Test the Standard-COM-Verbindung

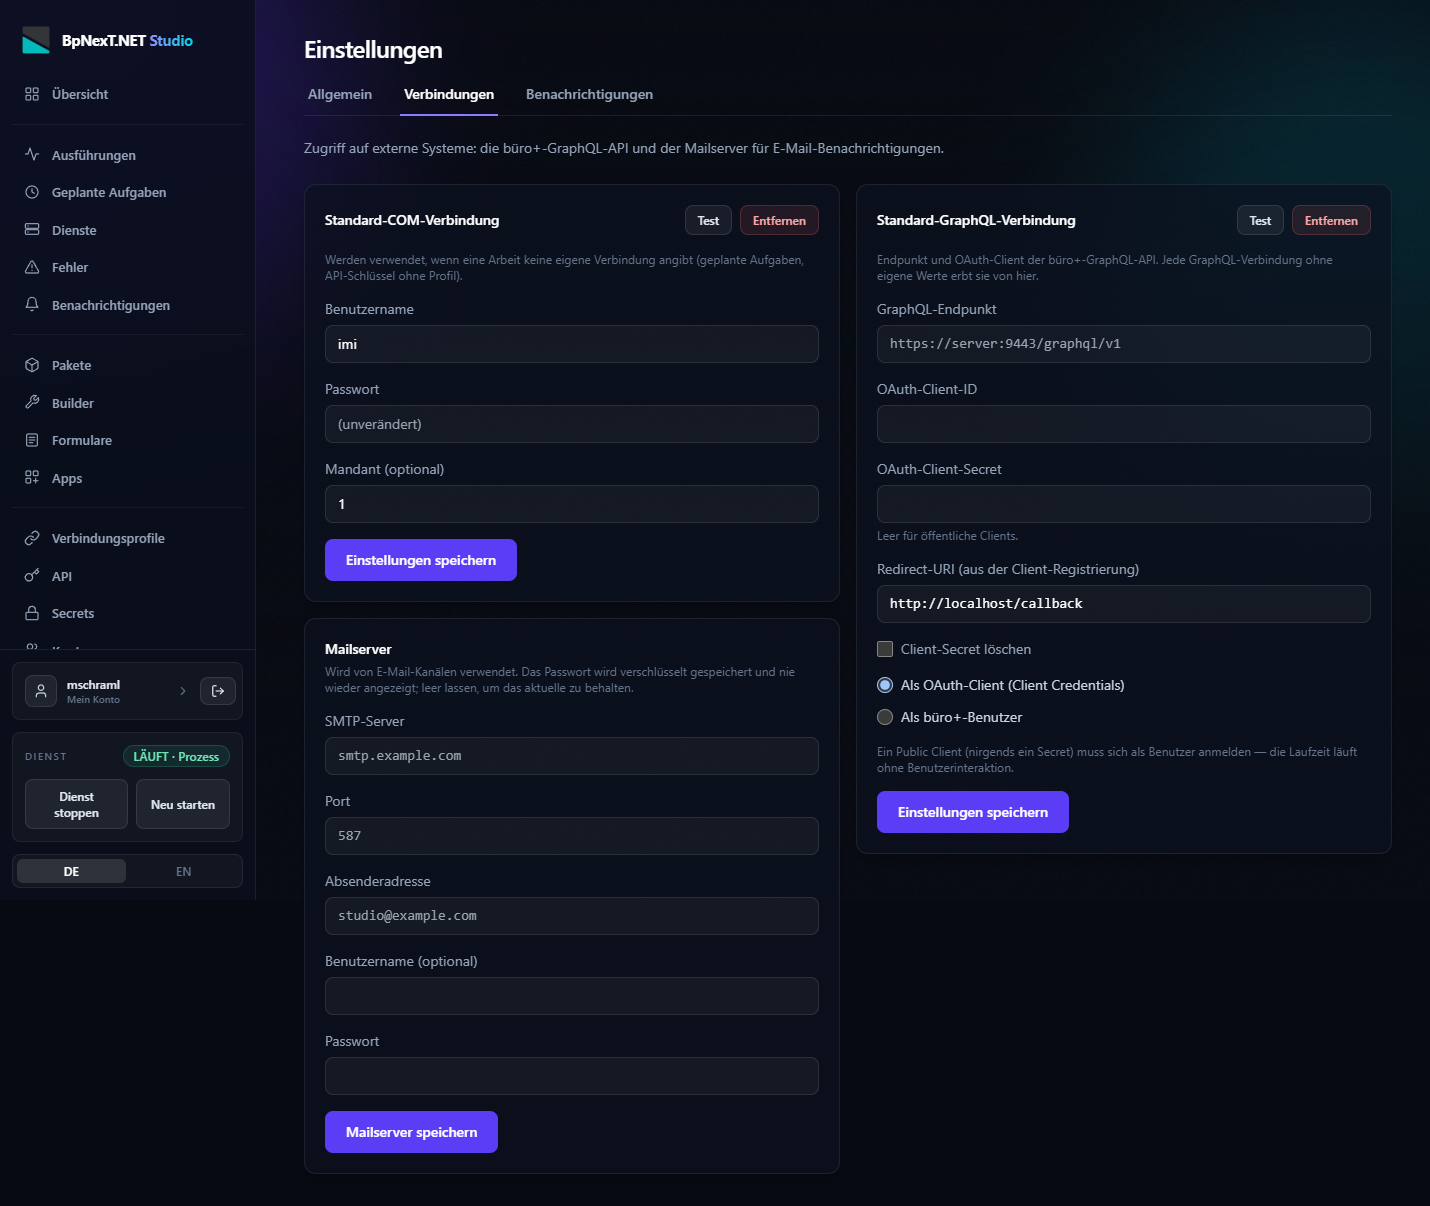coord(708,221)
